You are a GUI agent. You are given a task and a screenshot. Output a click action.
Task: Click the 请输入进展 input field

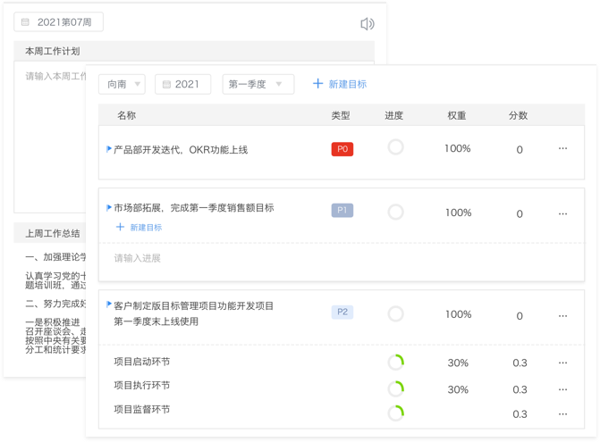coord(137,258)
